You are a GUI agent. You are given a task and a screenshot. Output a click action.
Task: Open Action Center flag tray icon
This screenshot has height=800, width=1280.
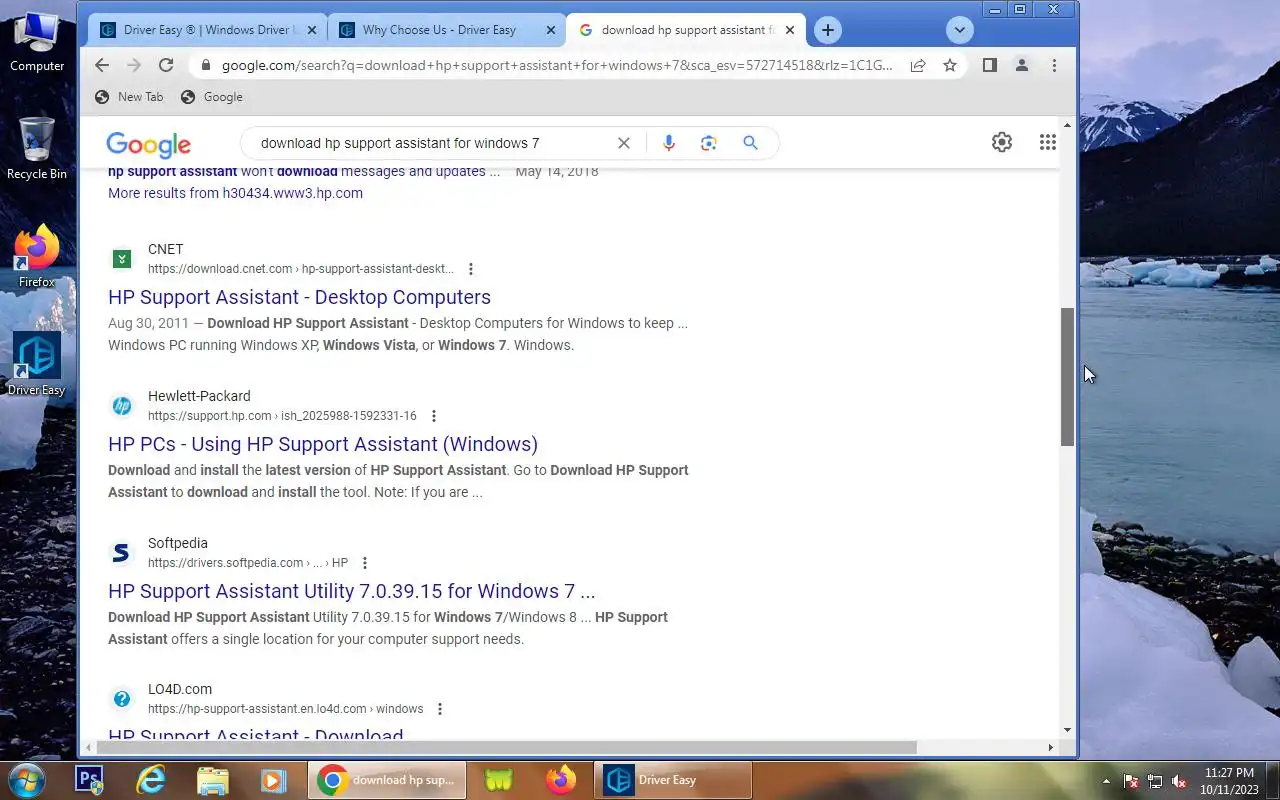tap(1131, 781)
